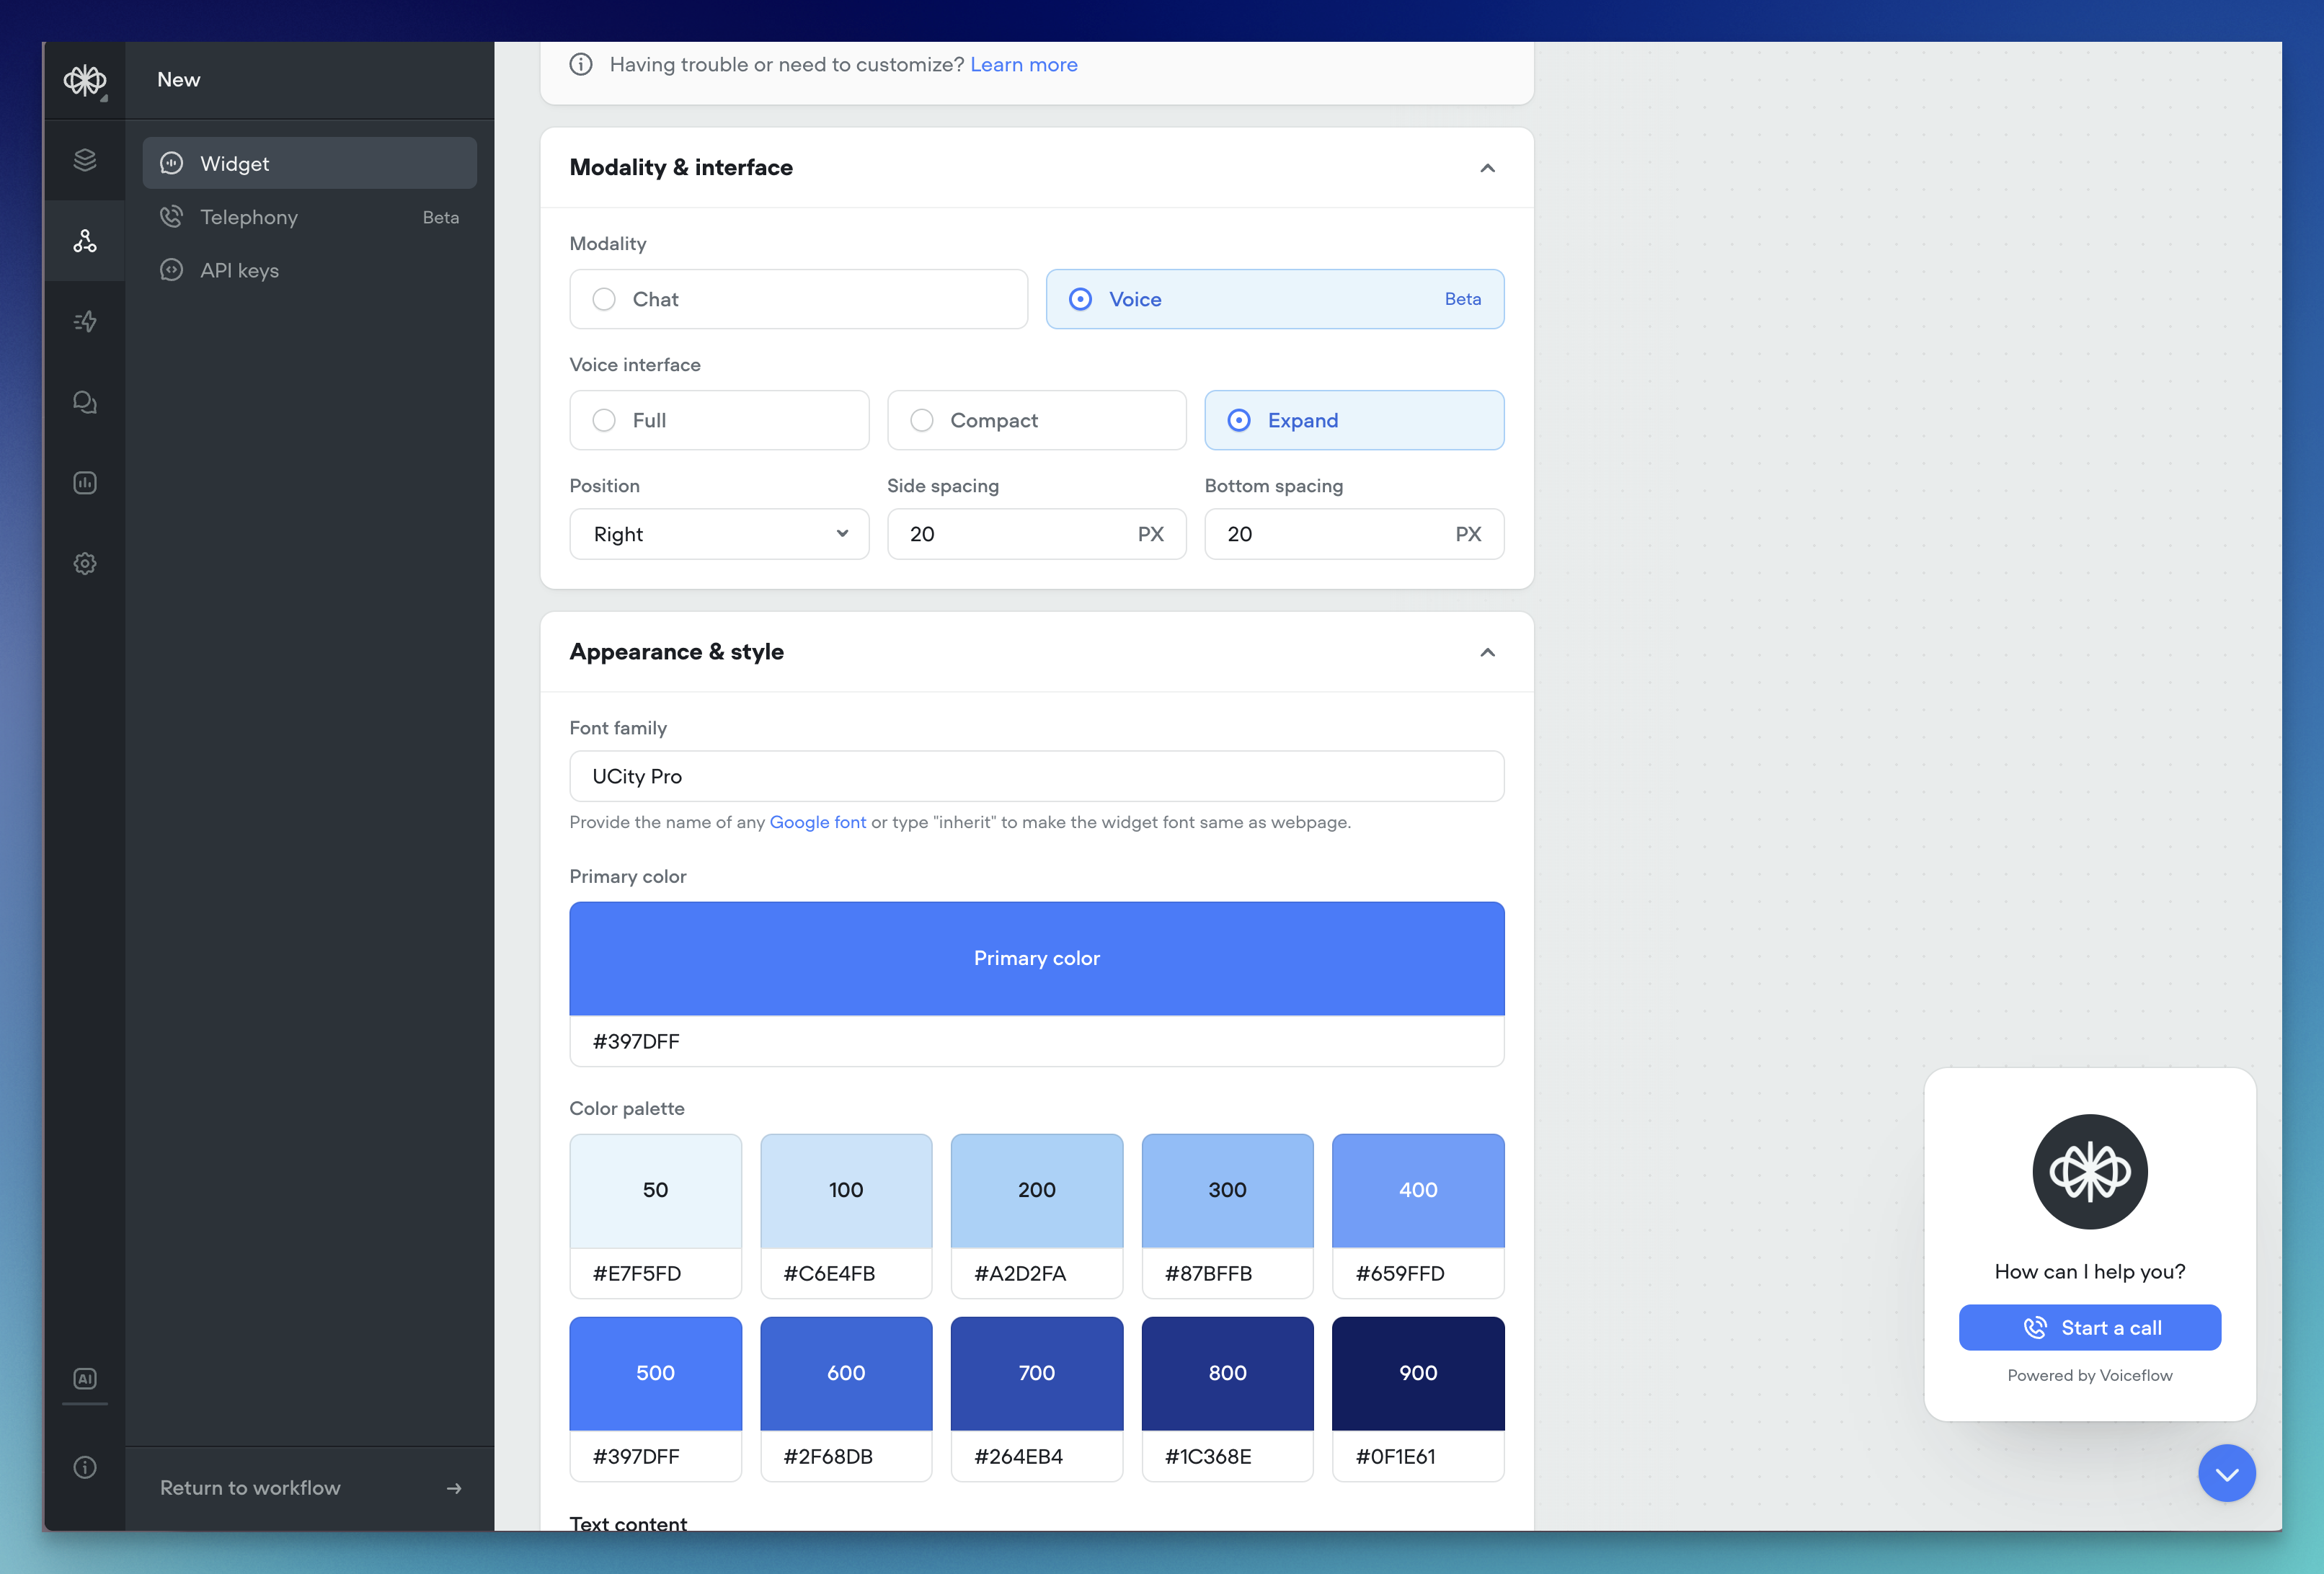2324x1574 pixels.
Task: Collapse the Appearance & style section
Action: [1487, 652]
